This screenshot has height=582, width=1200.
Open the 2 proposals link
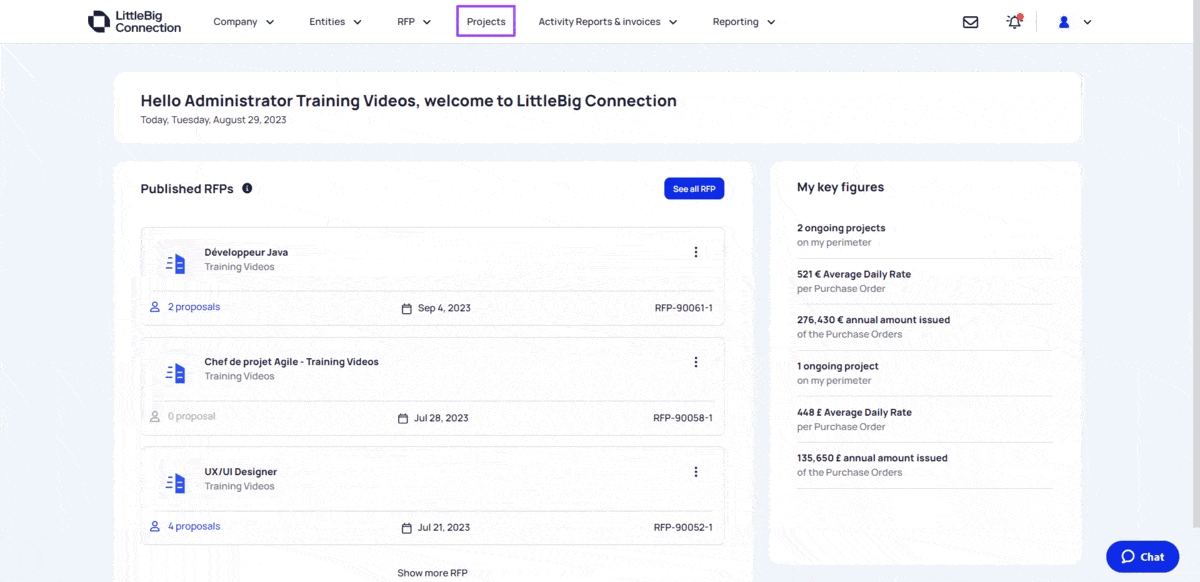tap(194, 307)
